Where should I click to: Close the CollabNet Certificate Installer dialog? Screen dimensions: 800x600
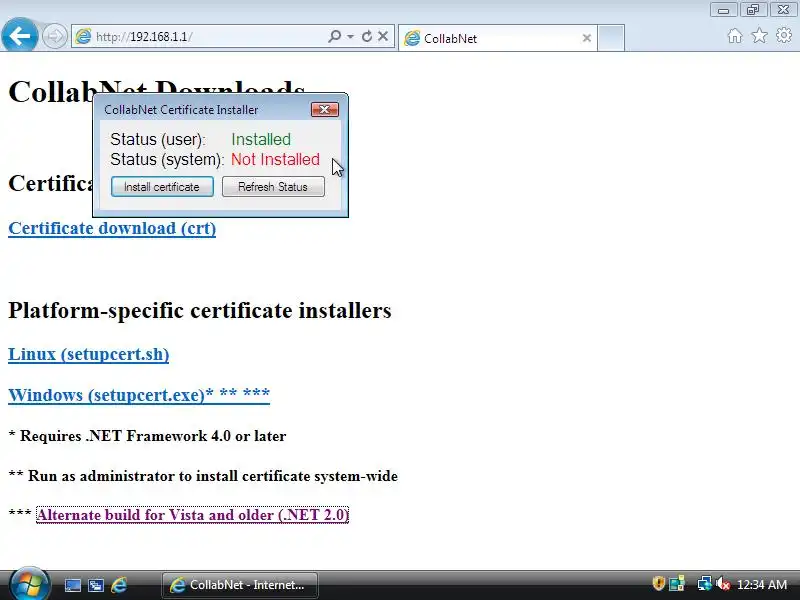click(x=324, y=110)
